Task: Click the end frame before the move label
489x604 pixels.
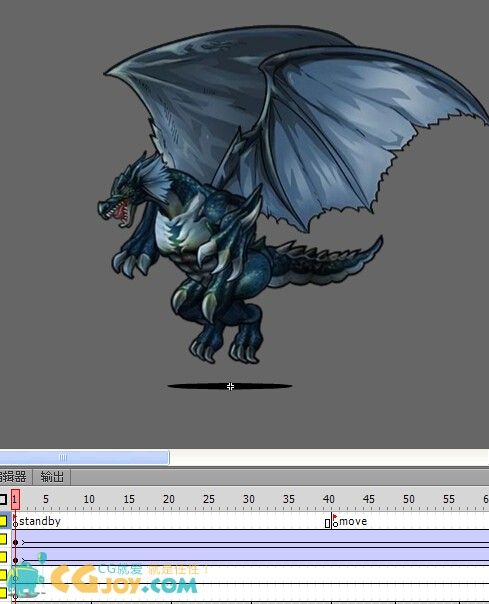Action: (x=328, y=523)
